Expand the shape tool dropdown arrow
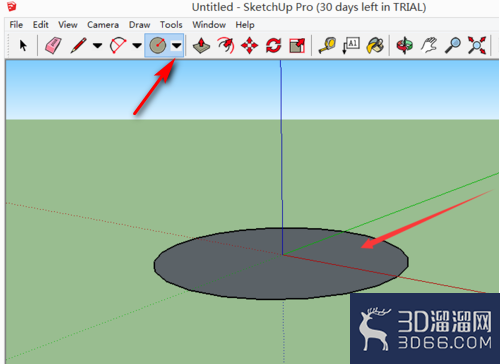Viewport: 500px width, 364px height. [x=177, y=45]
